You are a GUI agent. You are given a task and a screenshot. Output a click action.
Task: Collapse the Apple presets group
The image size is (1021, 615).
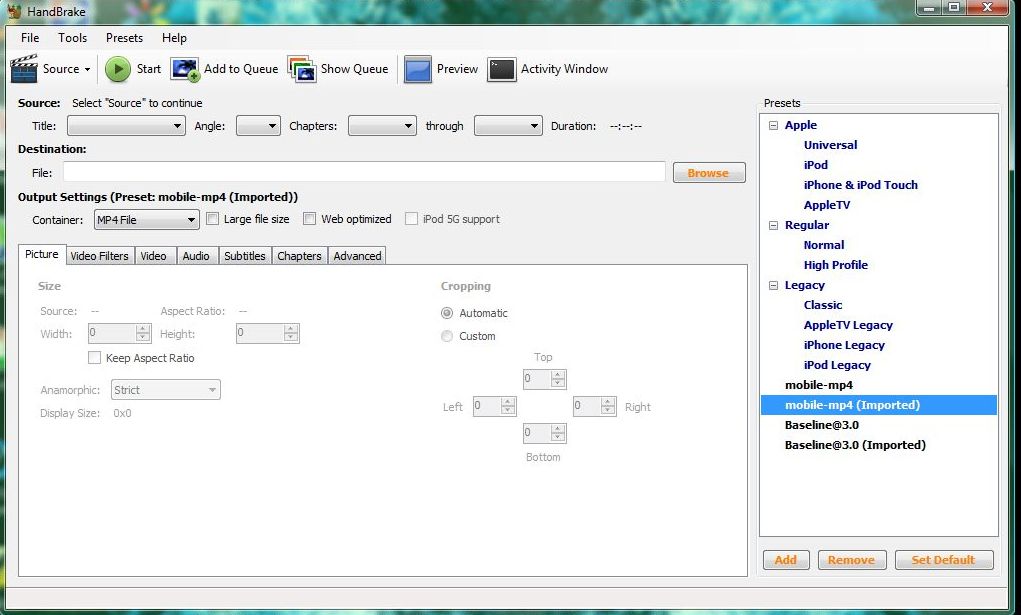pos(773,125)
